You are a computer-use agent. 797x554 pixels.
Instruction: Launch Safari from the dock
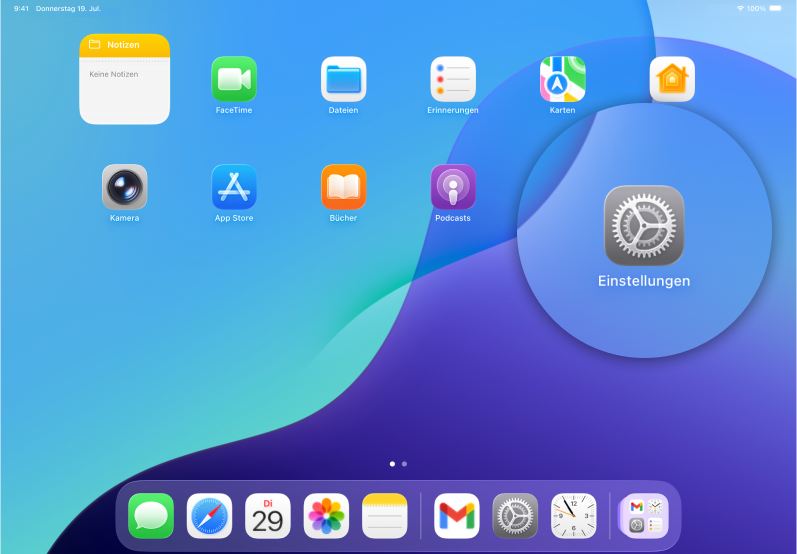(210, 516)
